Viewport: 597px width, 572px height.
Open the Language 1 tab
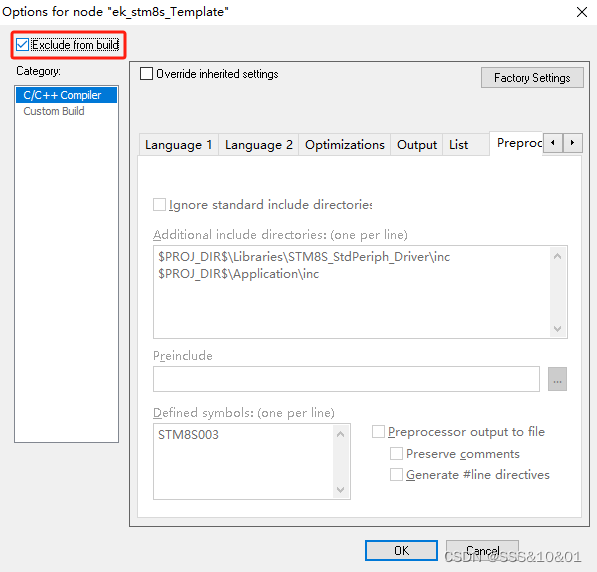tap(179, 145)
